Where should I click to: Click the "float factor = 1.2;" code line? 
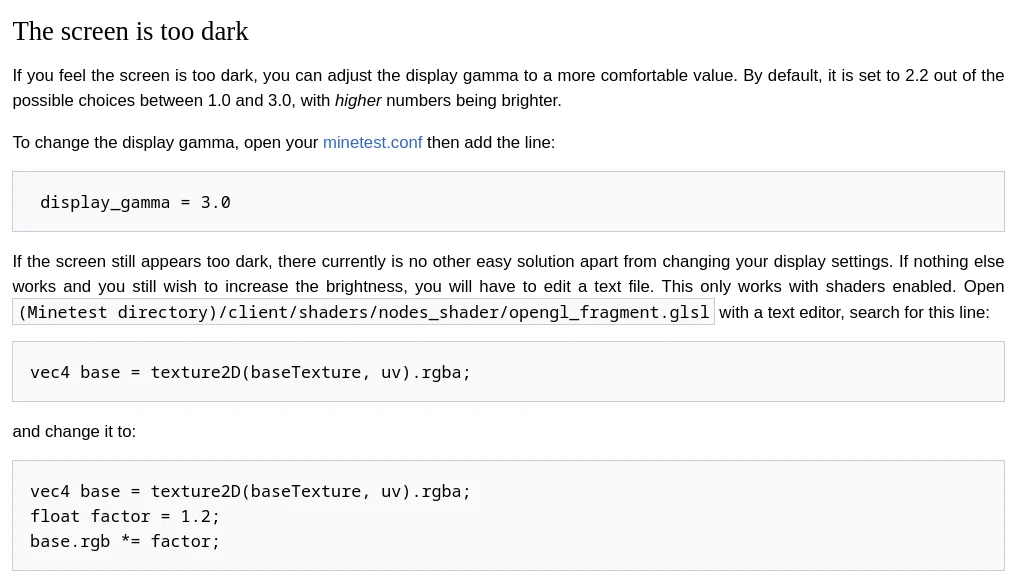point(125,516)
